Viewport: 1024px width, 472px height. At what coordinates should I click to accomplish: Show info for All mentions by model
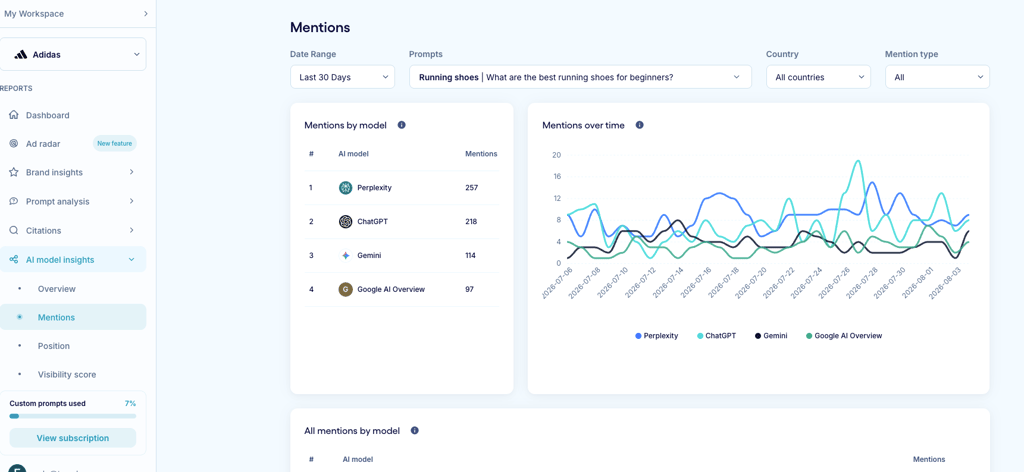415,431
